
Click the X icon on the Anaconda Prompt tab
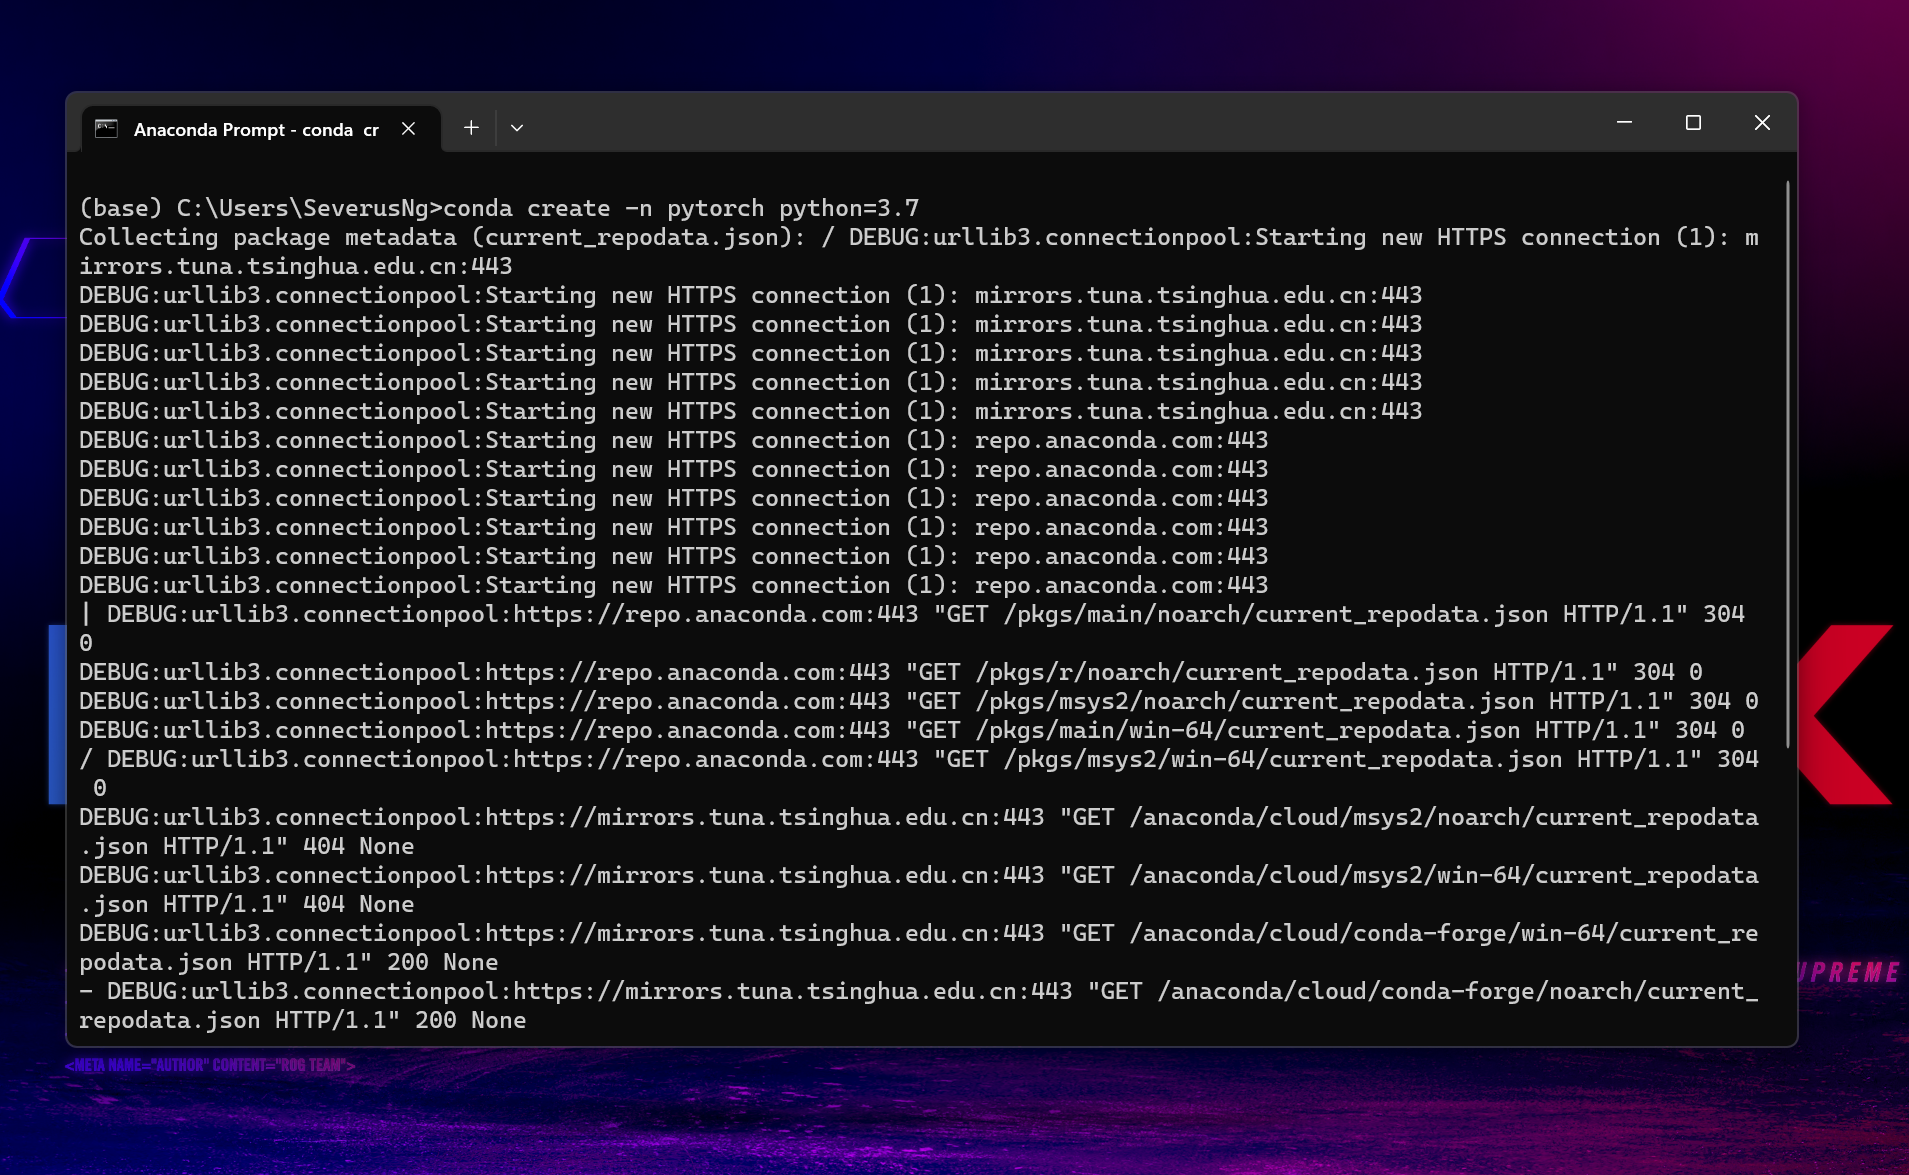tap(408, 128)
